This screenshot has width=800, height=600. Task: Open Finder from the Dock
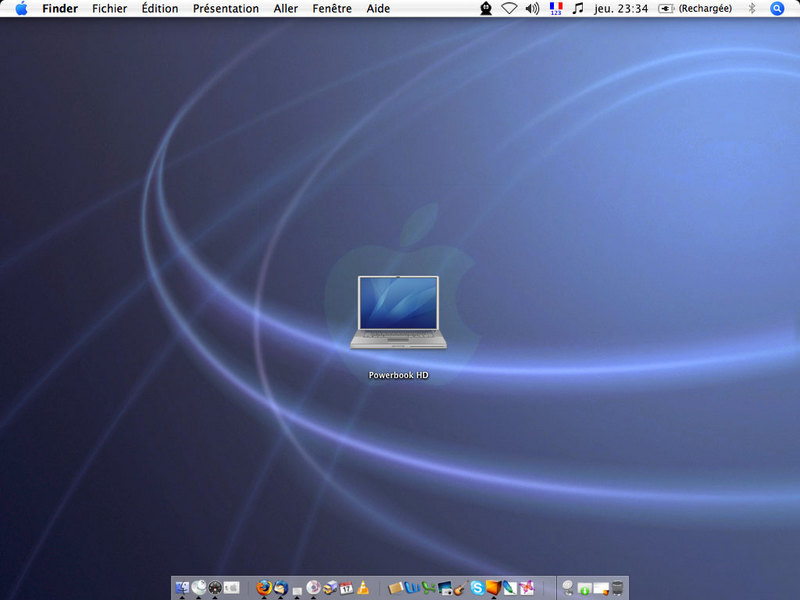182,588
